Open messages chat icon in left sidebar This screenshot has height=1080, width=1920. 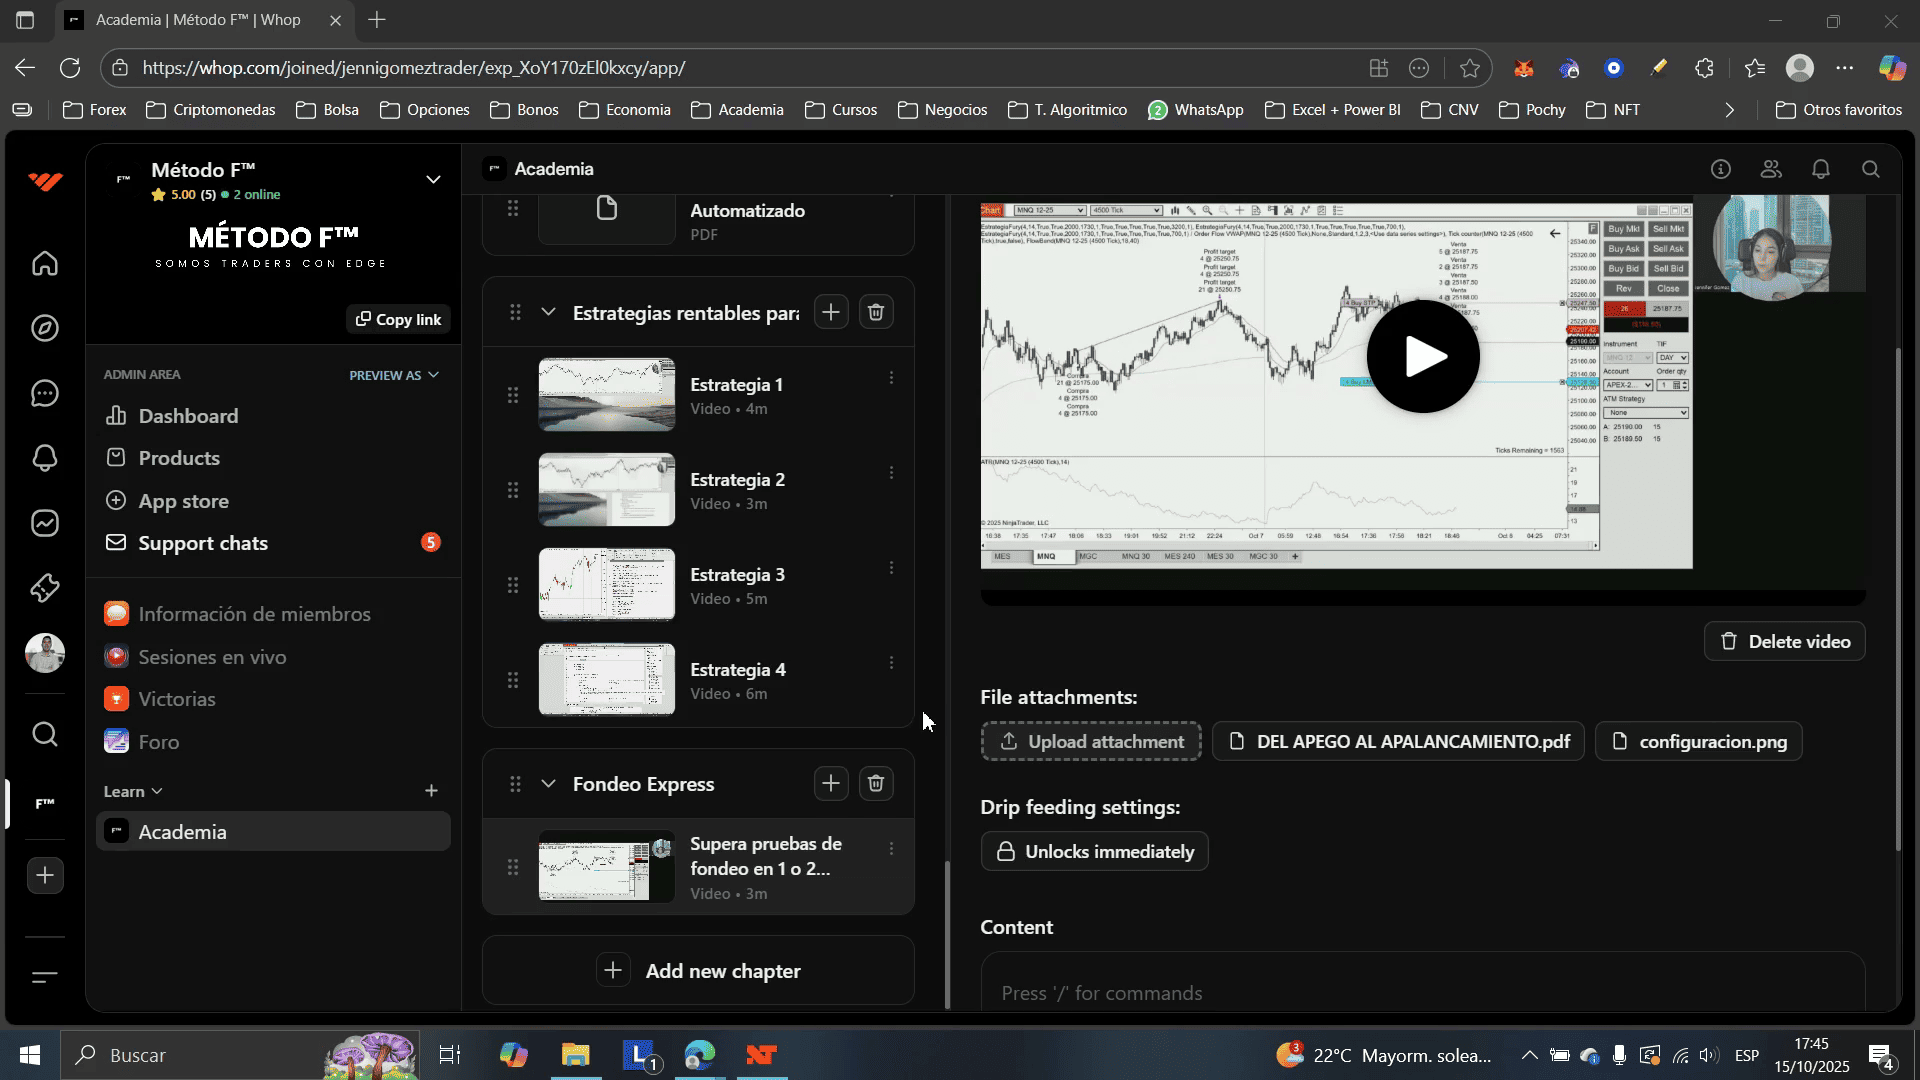click(x=45, y=393)
